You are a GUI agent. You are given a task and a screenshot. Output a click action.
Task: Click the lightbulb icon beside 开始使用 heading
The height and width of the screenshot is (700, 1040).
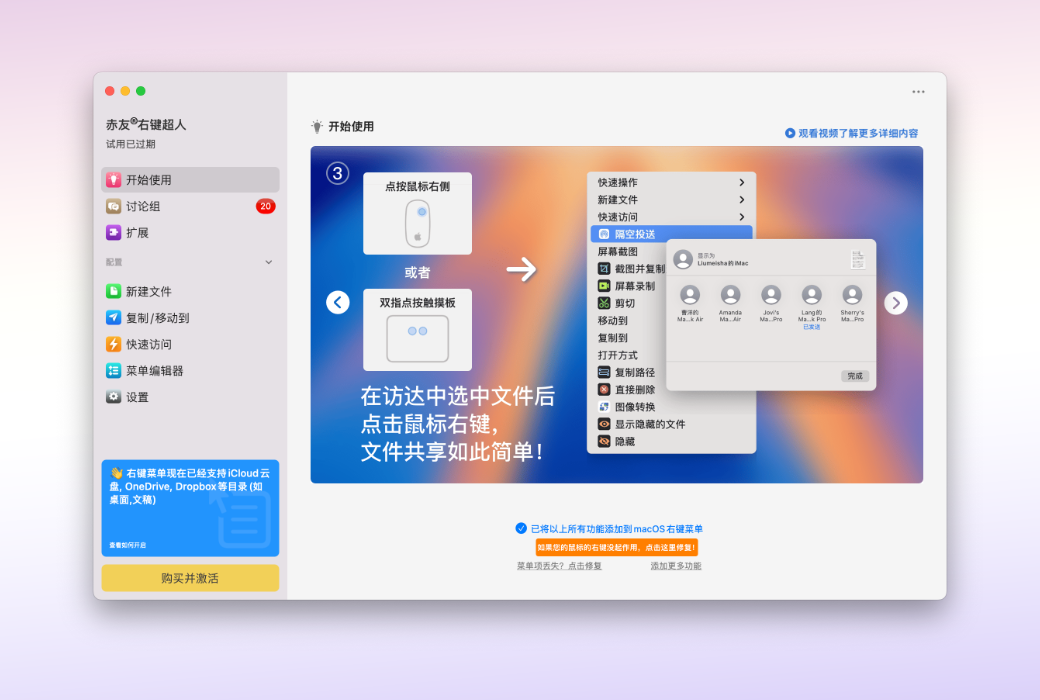coord(317,127)
